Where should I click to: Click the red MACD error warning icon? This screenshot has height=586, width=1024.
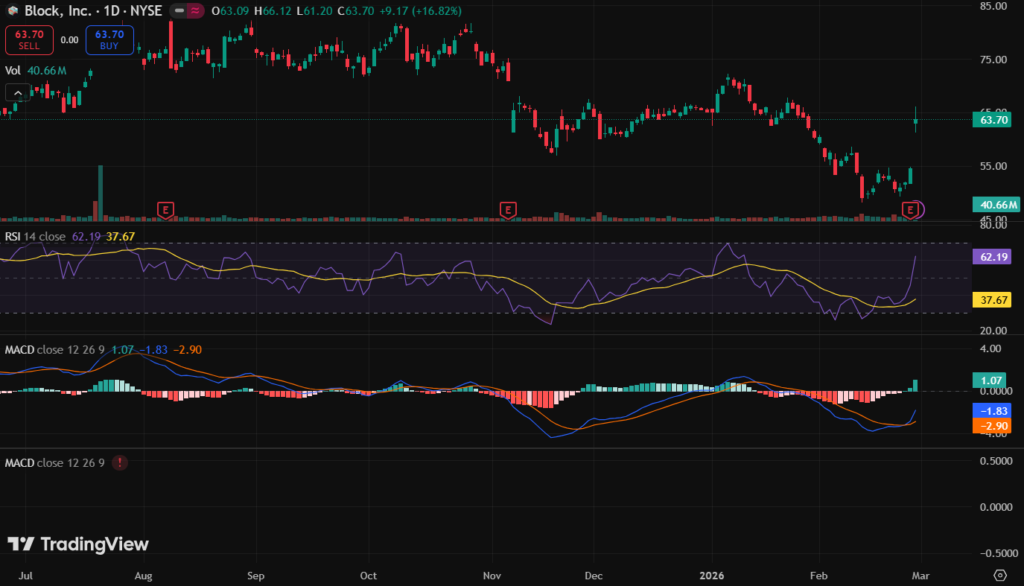(x=120, y=463)
